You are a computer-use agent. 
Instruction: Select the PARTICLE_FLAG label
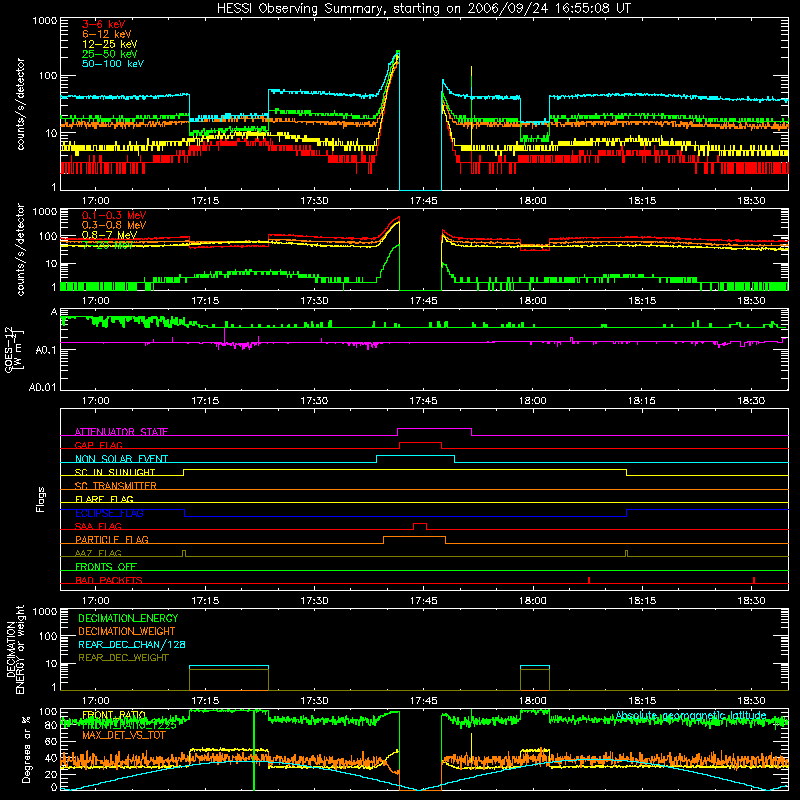(x=112, y=539)
